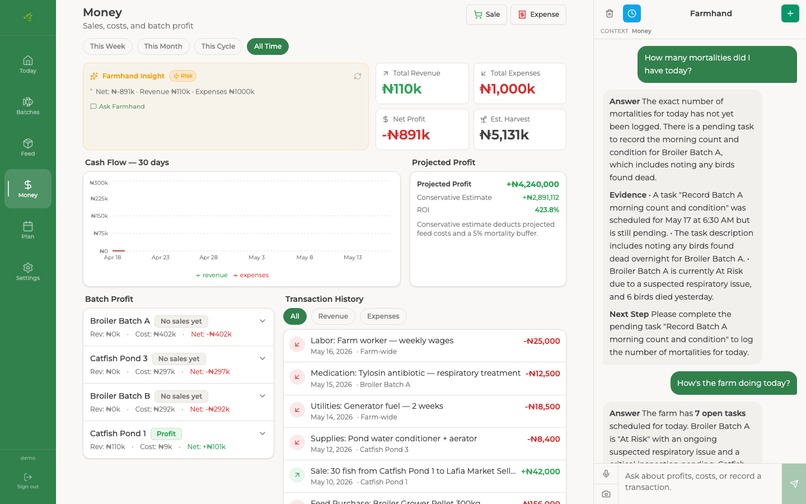The image size is (806, 504).
Task: Click the farm worker weekly wages expense icon
Action: [x=297, y=345]
